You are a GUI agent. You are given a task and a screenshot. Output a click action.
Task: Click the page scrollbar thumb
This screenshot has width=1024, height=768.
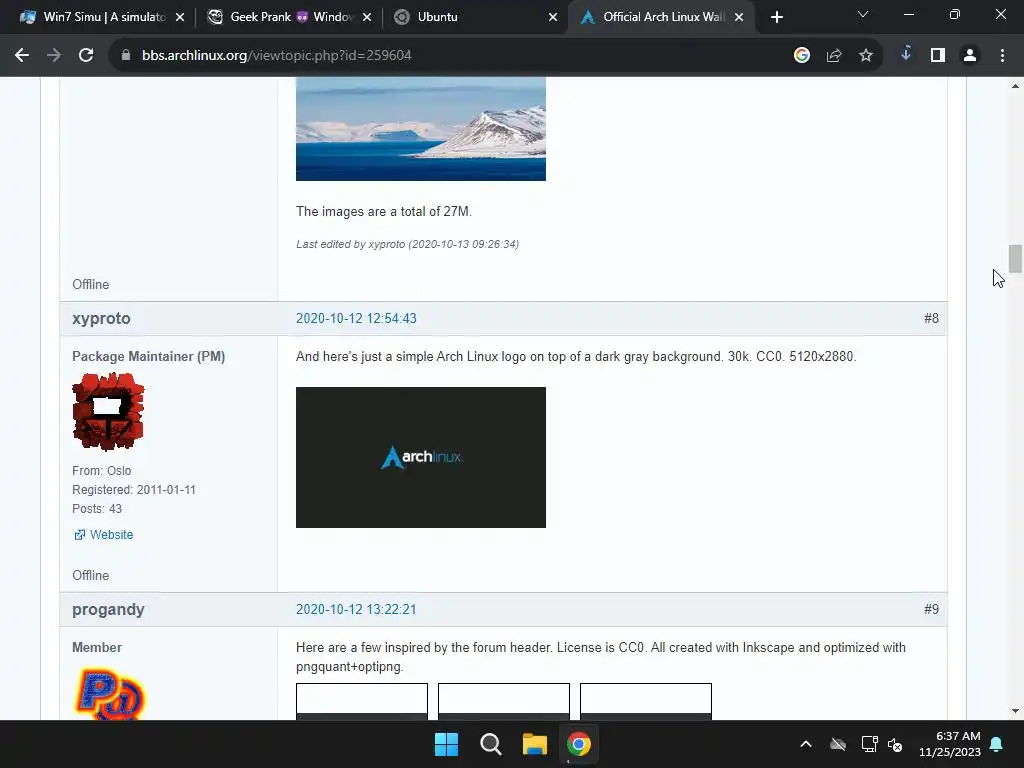point(1015,259)
